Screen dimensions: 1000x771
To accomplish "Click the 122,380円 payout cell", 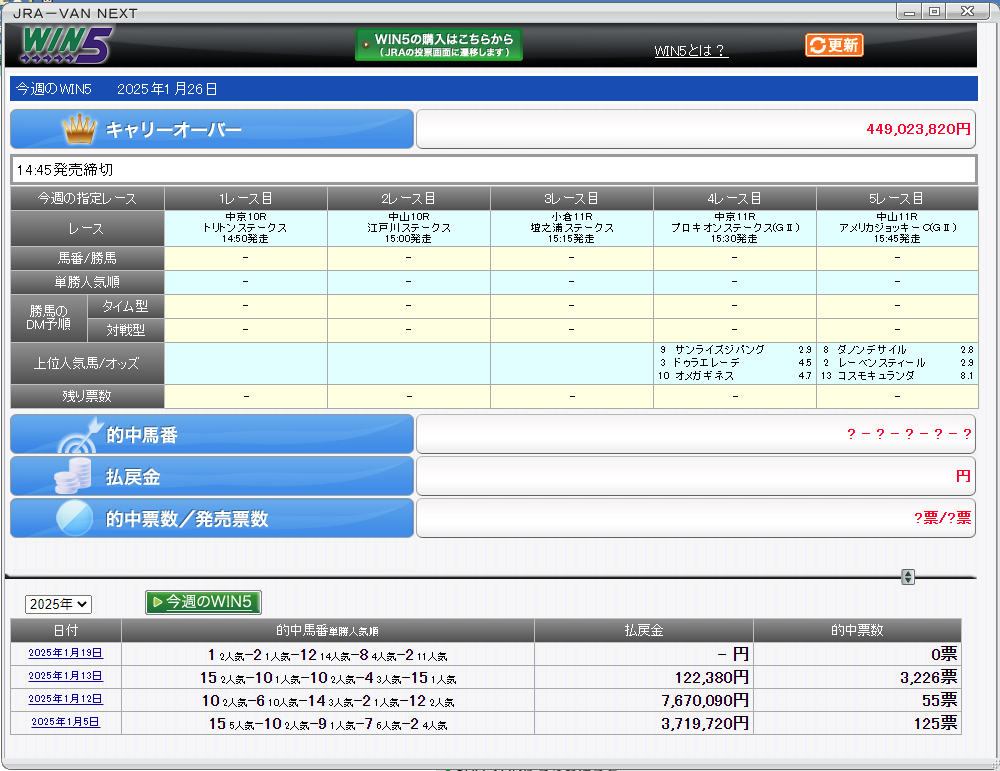I will (644, 677).
